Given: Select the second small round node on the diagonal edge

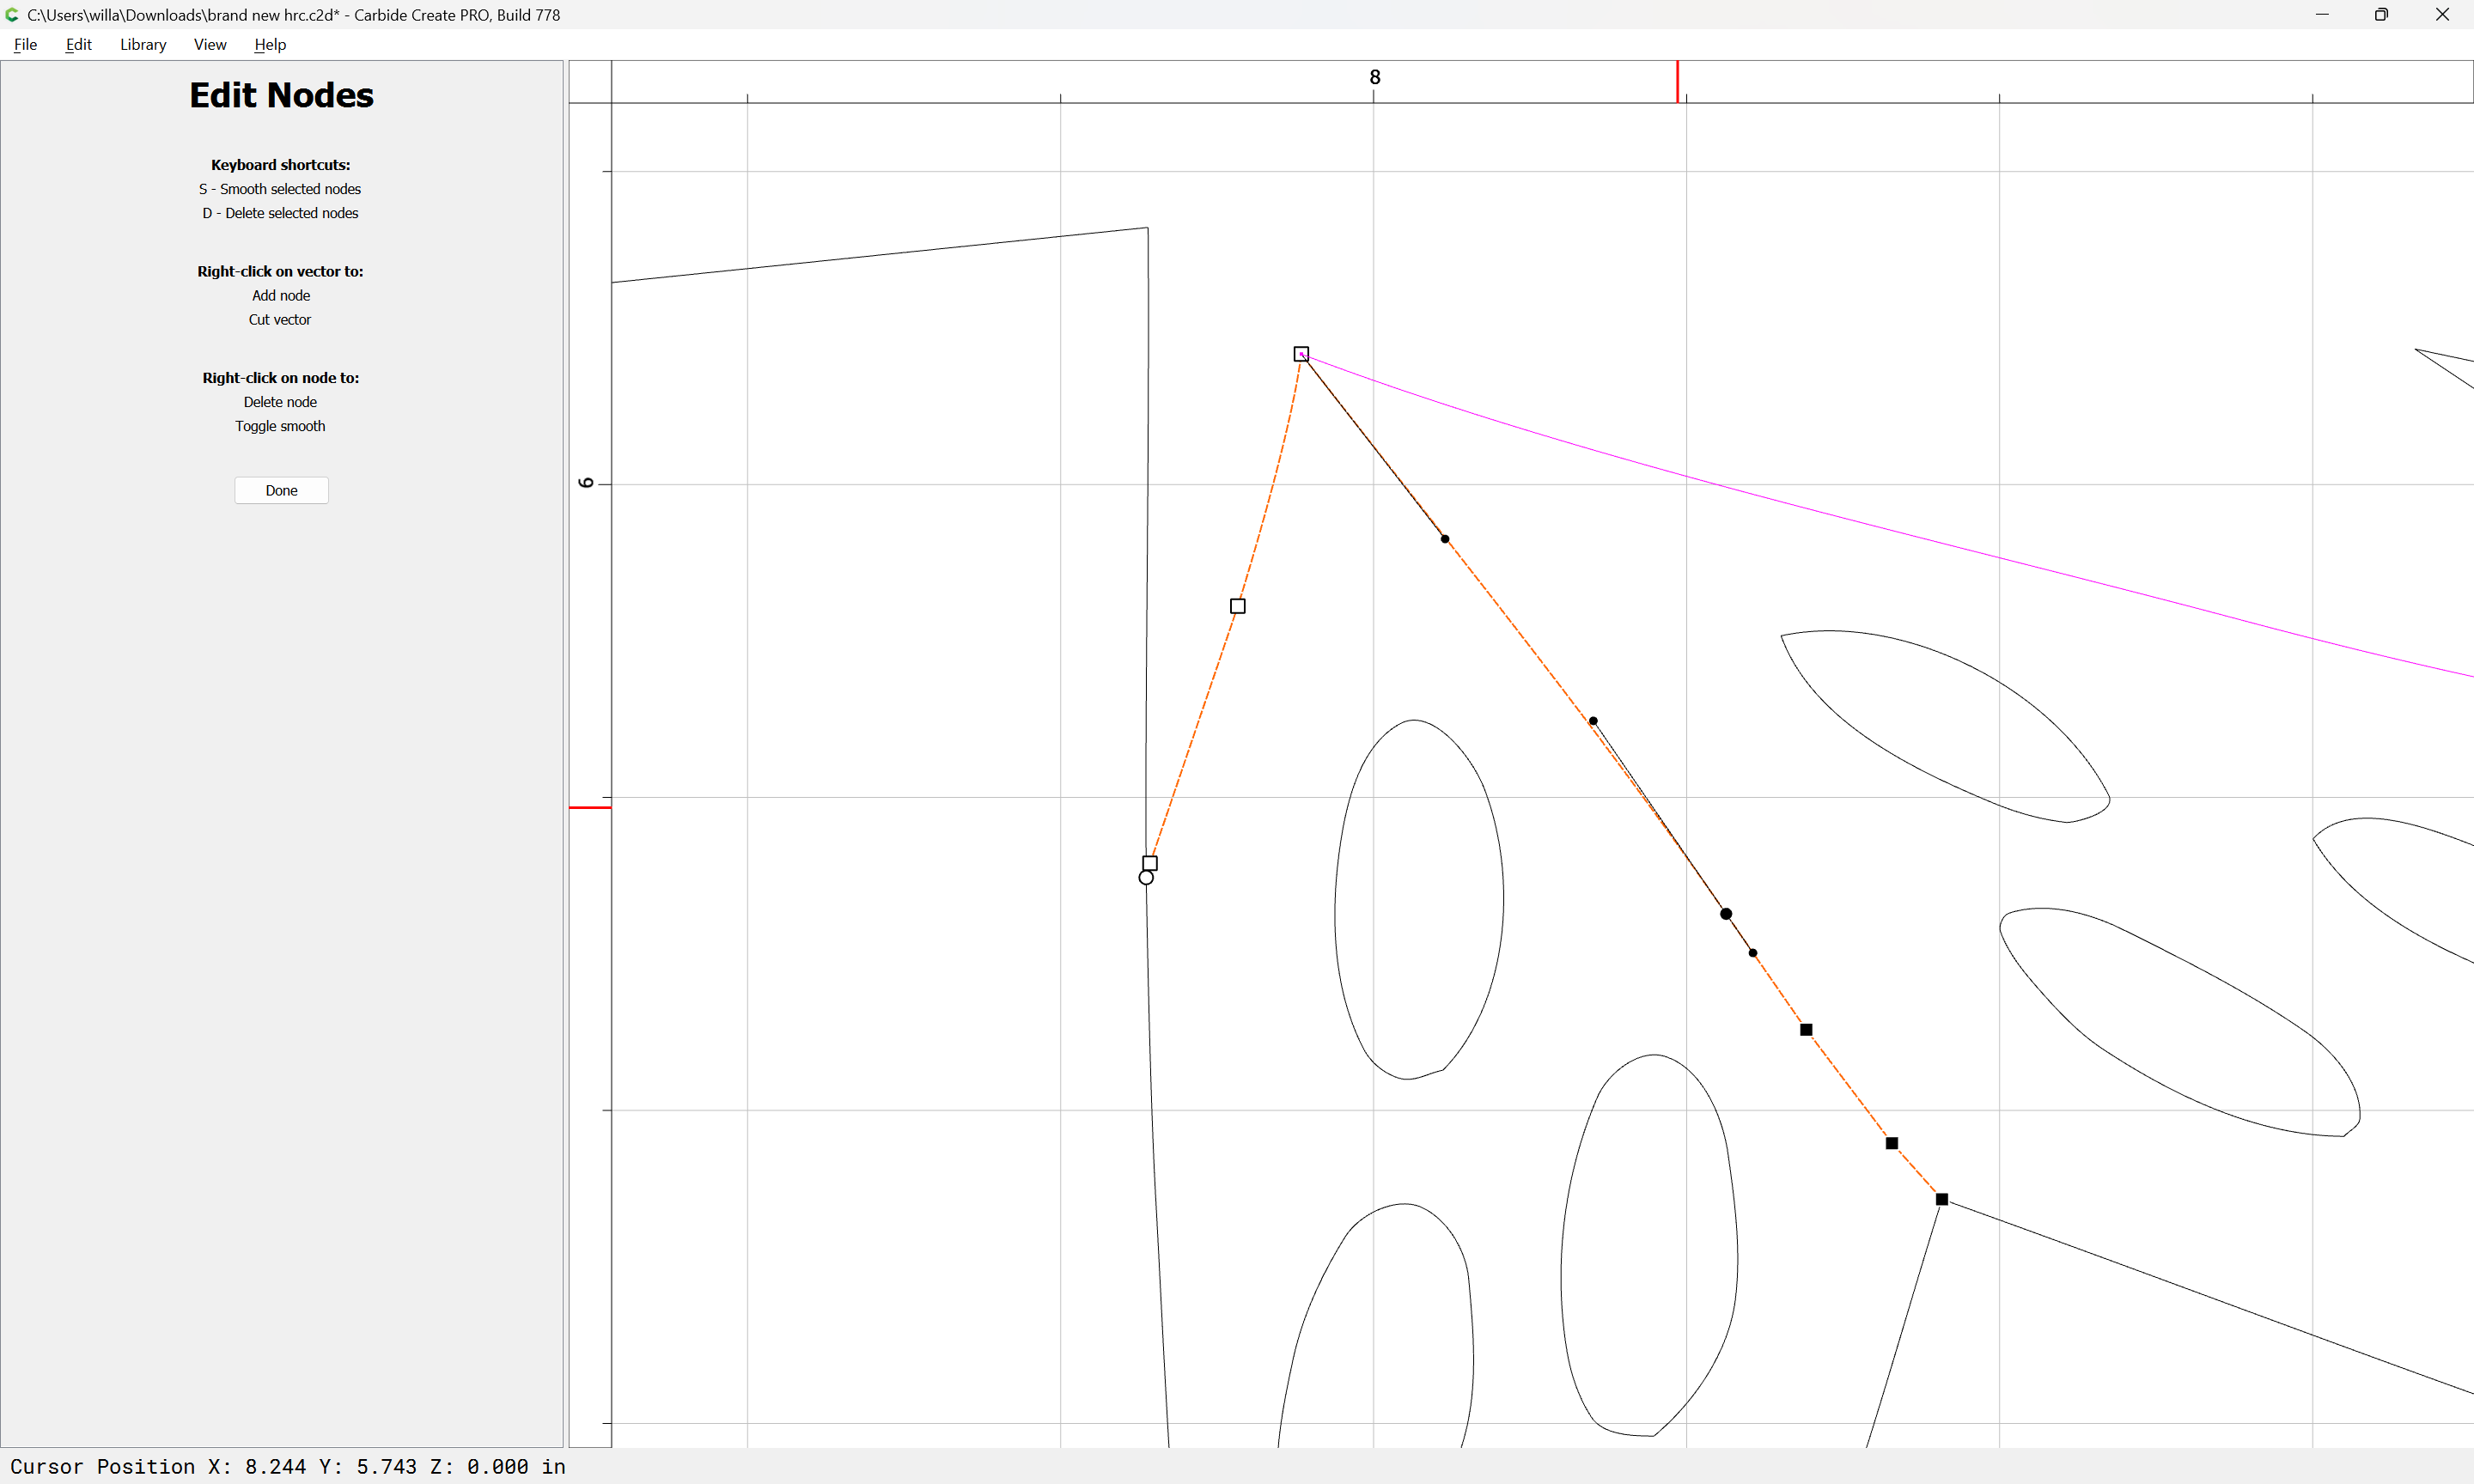Looking at the screenshot, I should coord(1593,721).
